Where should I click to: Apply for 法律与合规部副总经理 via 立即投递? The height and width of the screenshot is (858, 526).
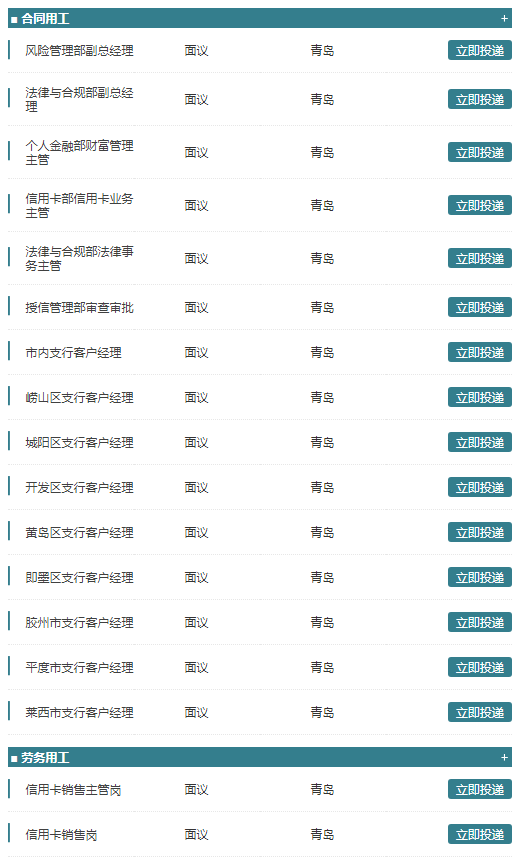[479, 99]
